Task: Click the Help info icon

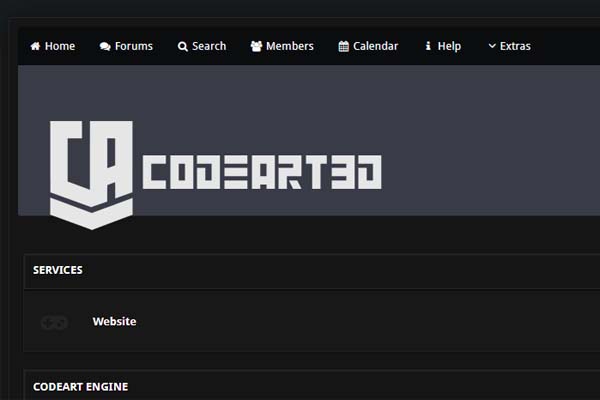Action: (428, 46)
